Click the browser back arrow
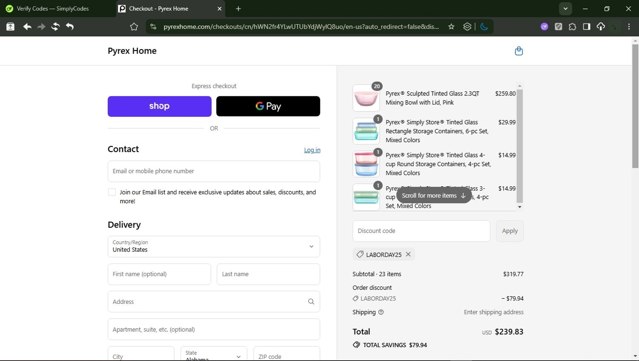639x361 pixels. tap(27, 26)
